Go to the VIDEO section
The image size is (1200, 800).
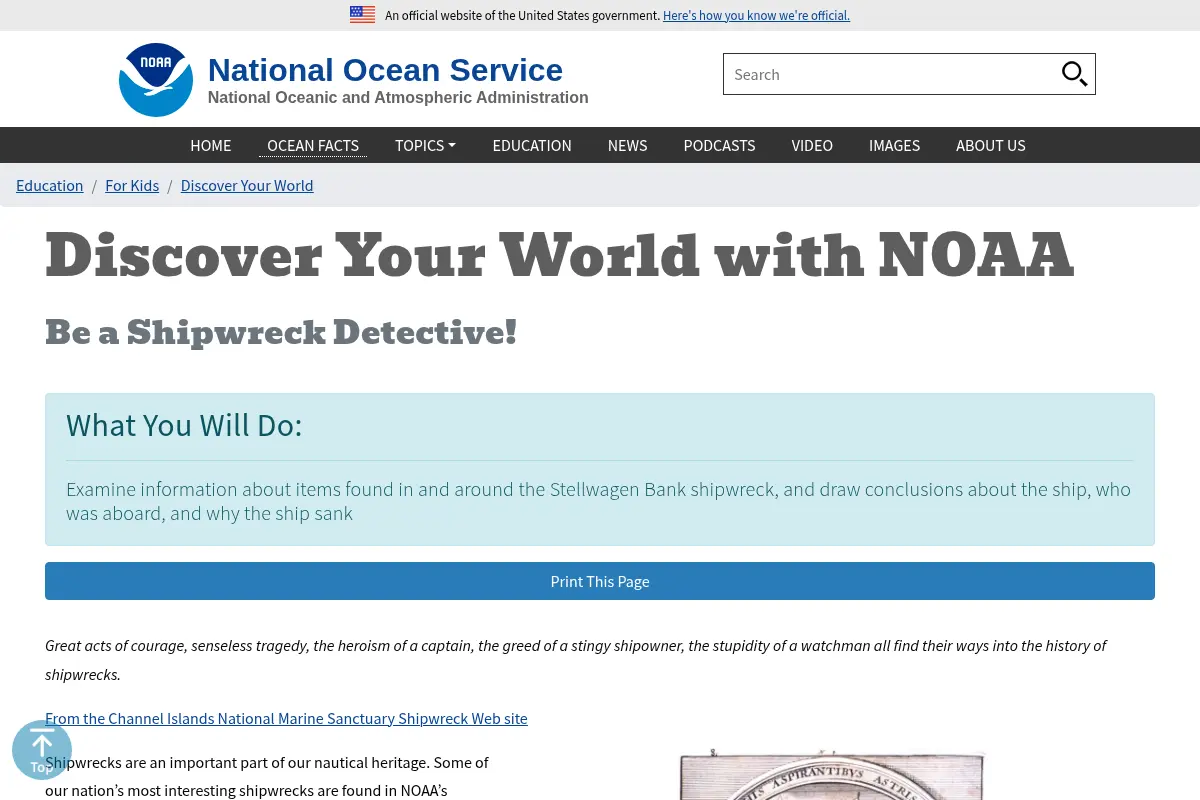click(x=812, y=145)
